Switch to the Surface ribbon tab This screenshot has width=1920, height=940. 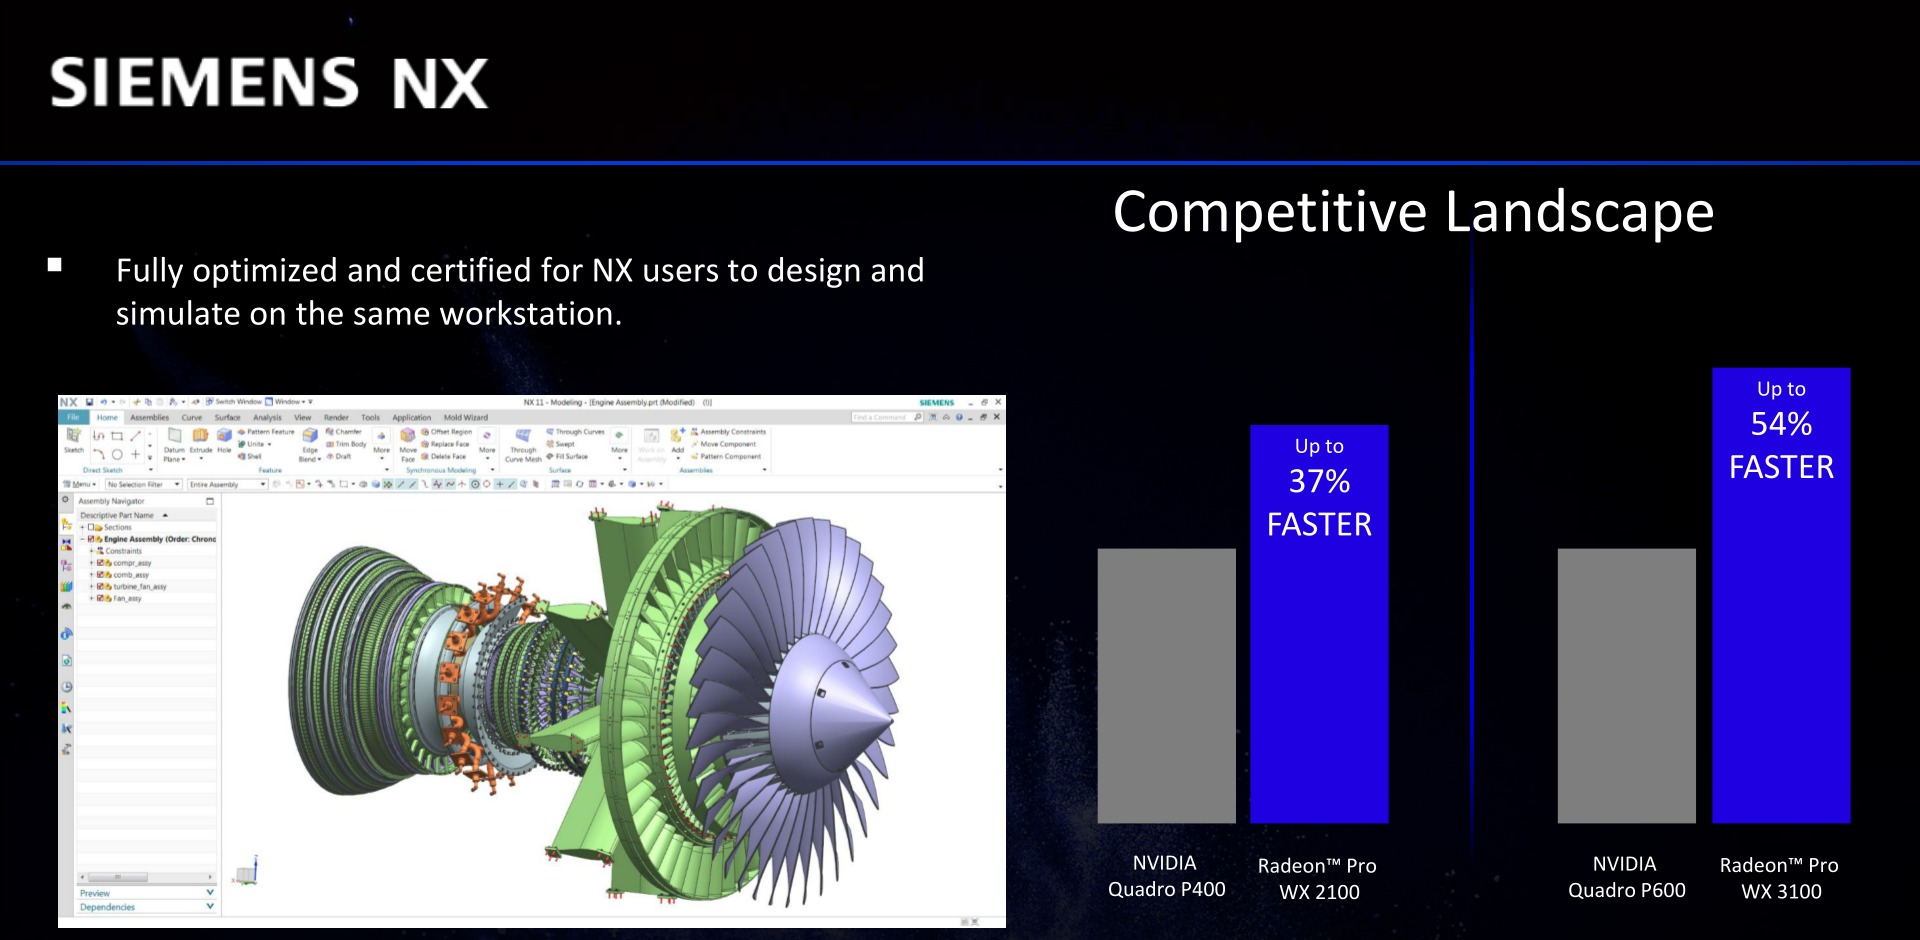(227, 417)
